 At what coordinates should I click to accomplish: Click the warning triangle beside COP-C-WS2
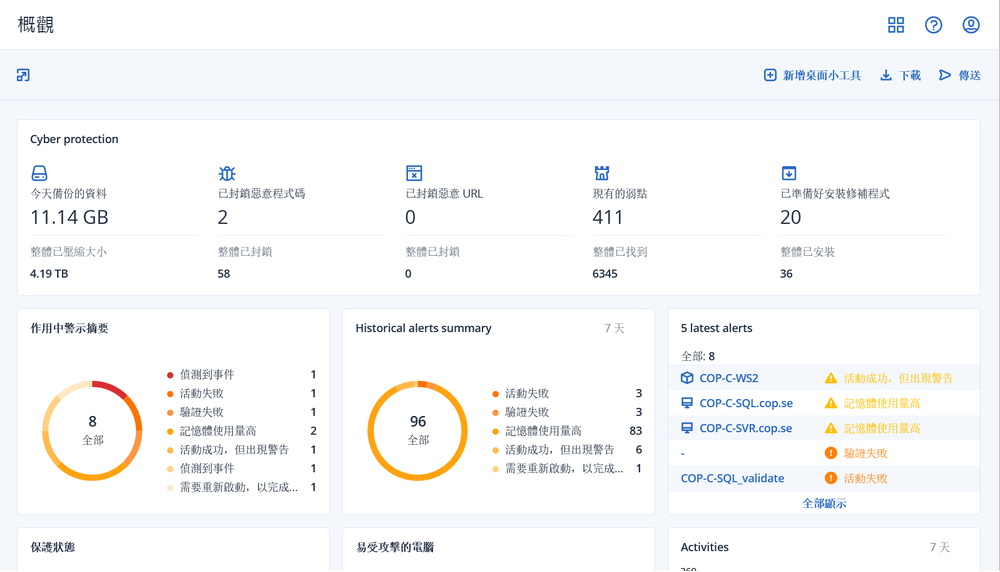[x=830, y=378]
